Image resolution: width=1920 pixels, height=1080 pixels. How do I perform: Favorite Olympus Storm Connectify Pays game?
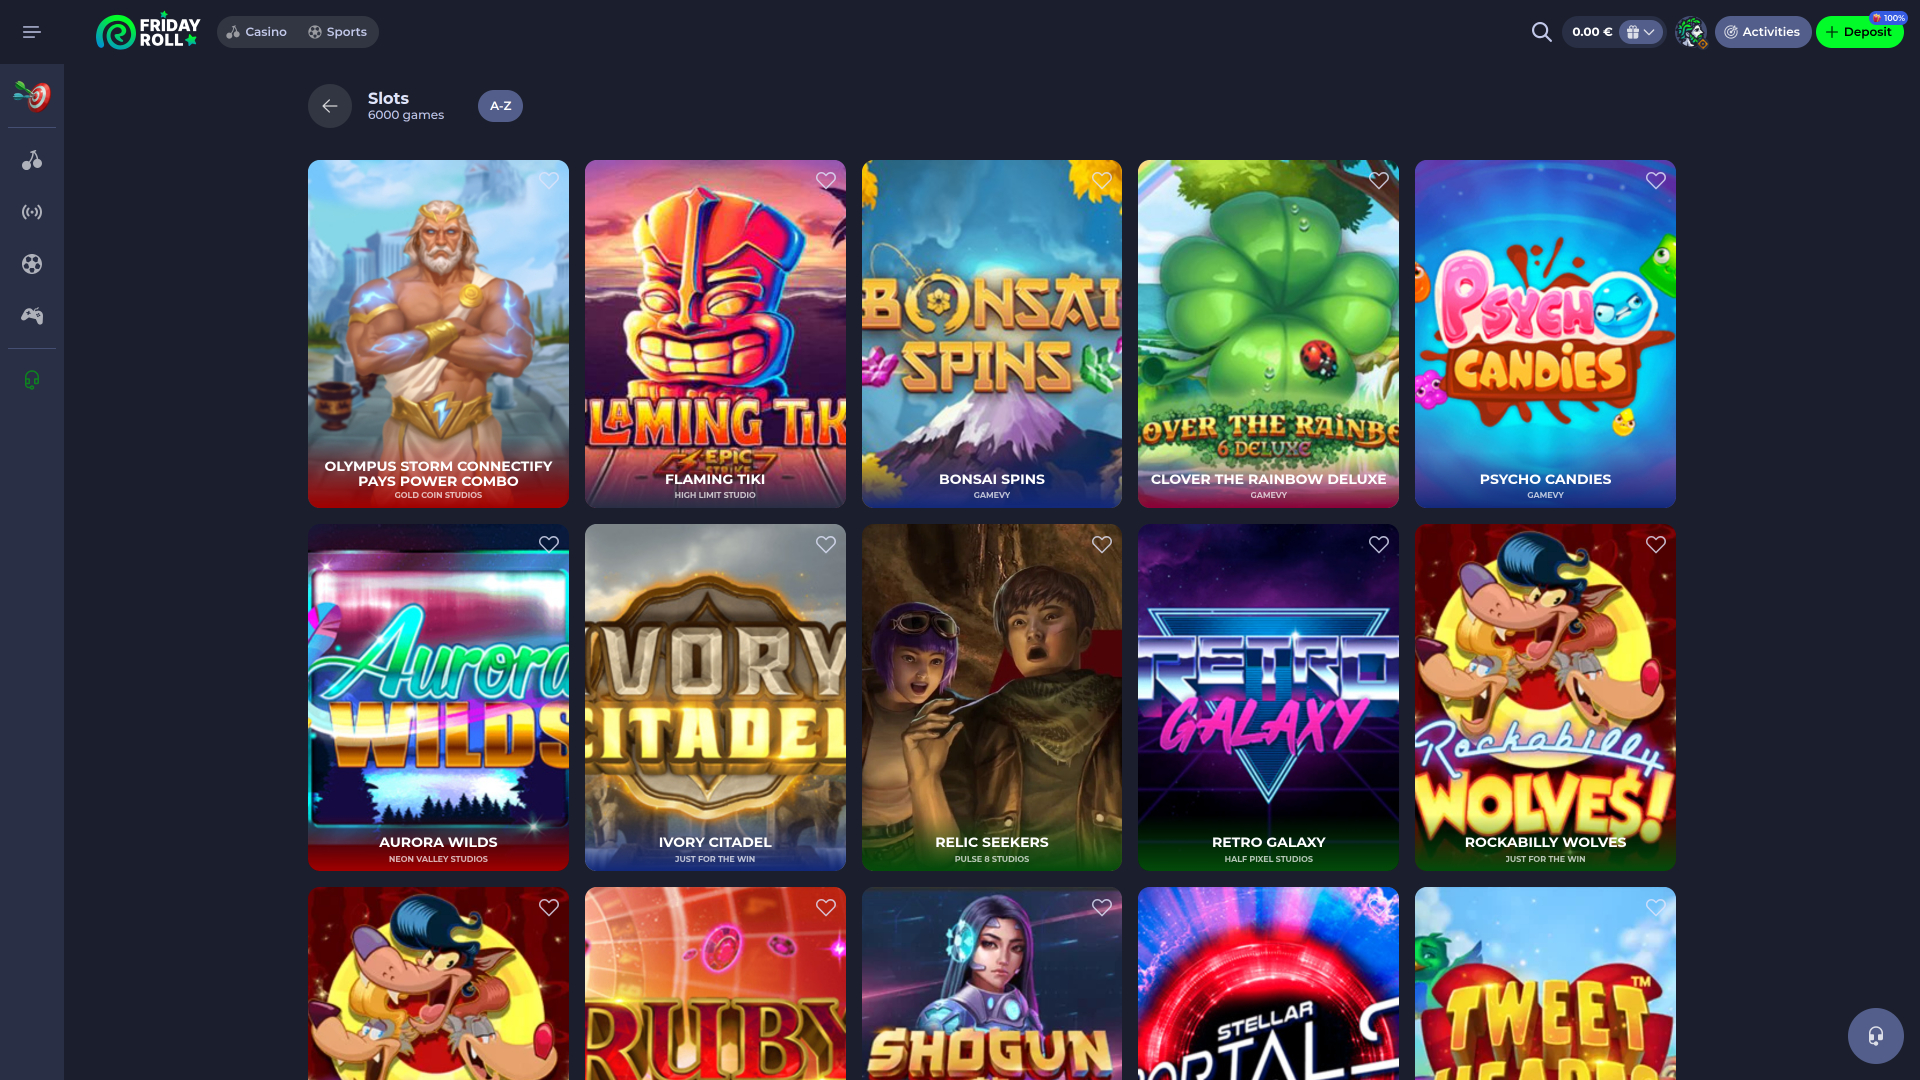pos(549,181)
